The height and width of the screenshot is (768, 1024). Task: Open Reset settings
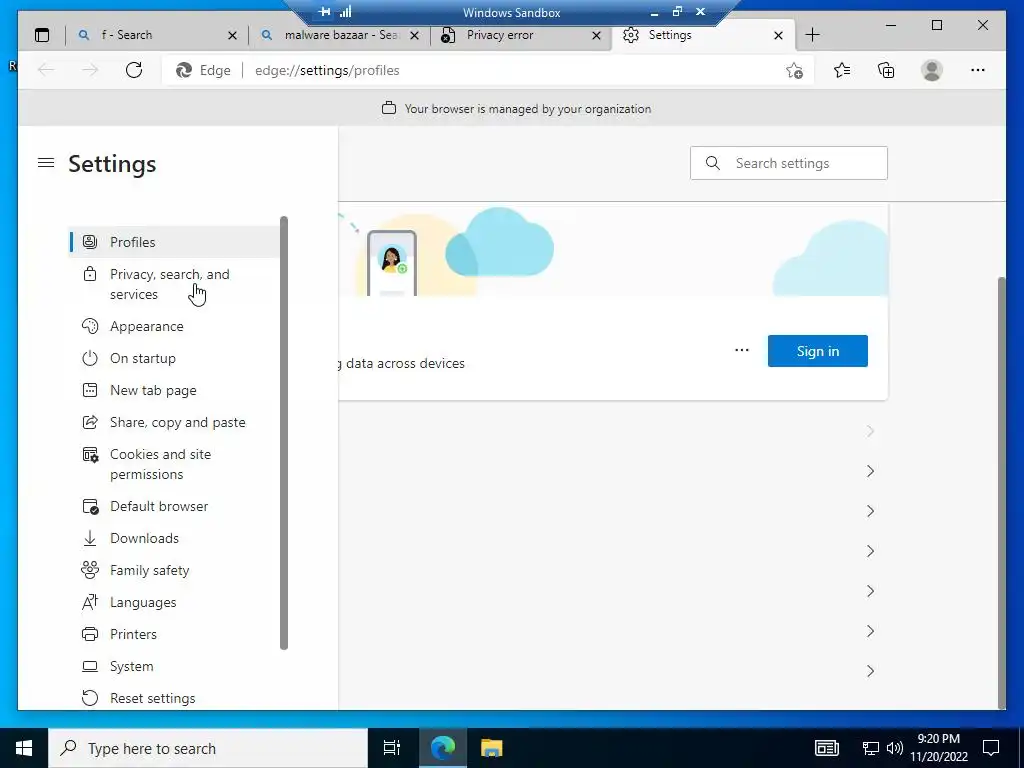(174, 698)
